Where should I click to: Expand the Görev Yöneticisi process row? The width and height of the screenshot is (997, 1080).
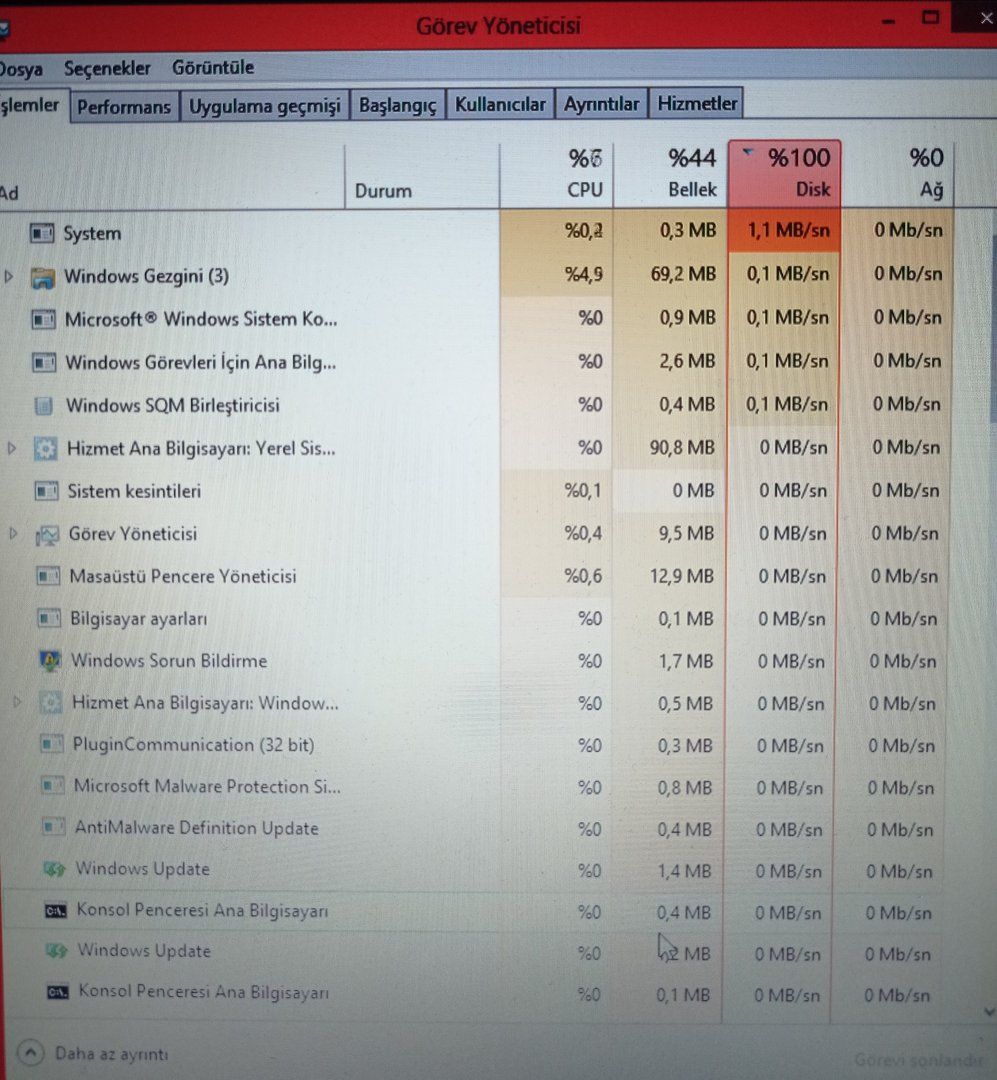click(x=13, y=533)
